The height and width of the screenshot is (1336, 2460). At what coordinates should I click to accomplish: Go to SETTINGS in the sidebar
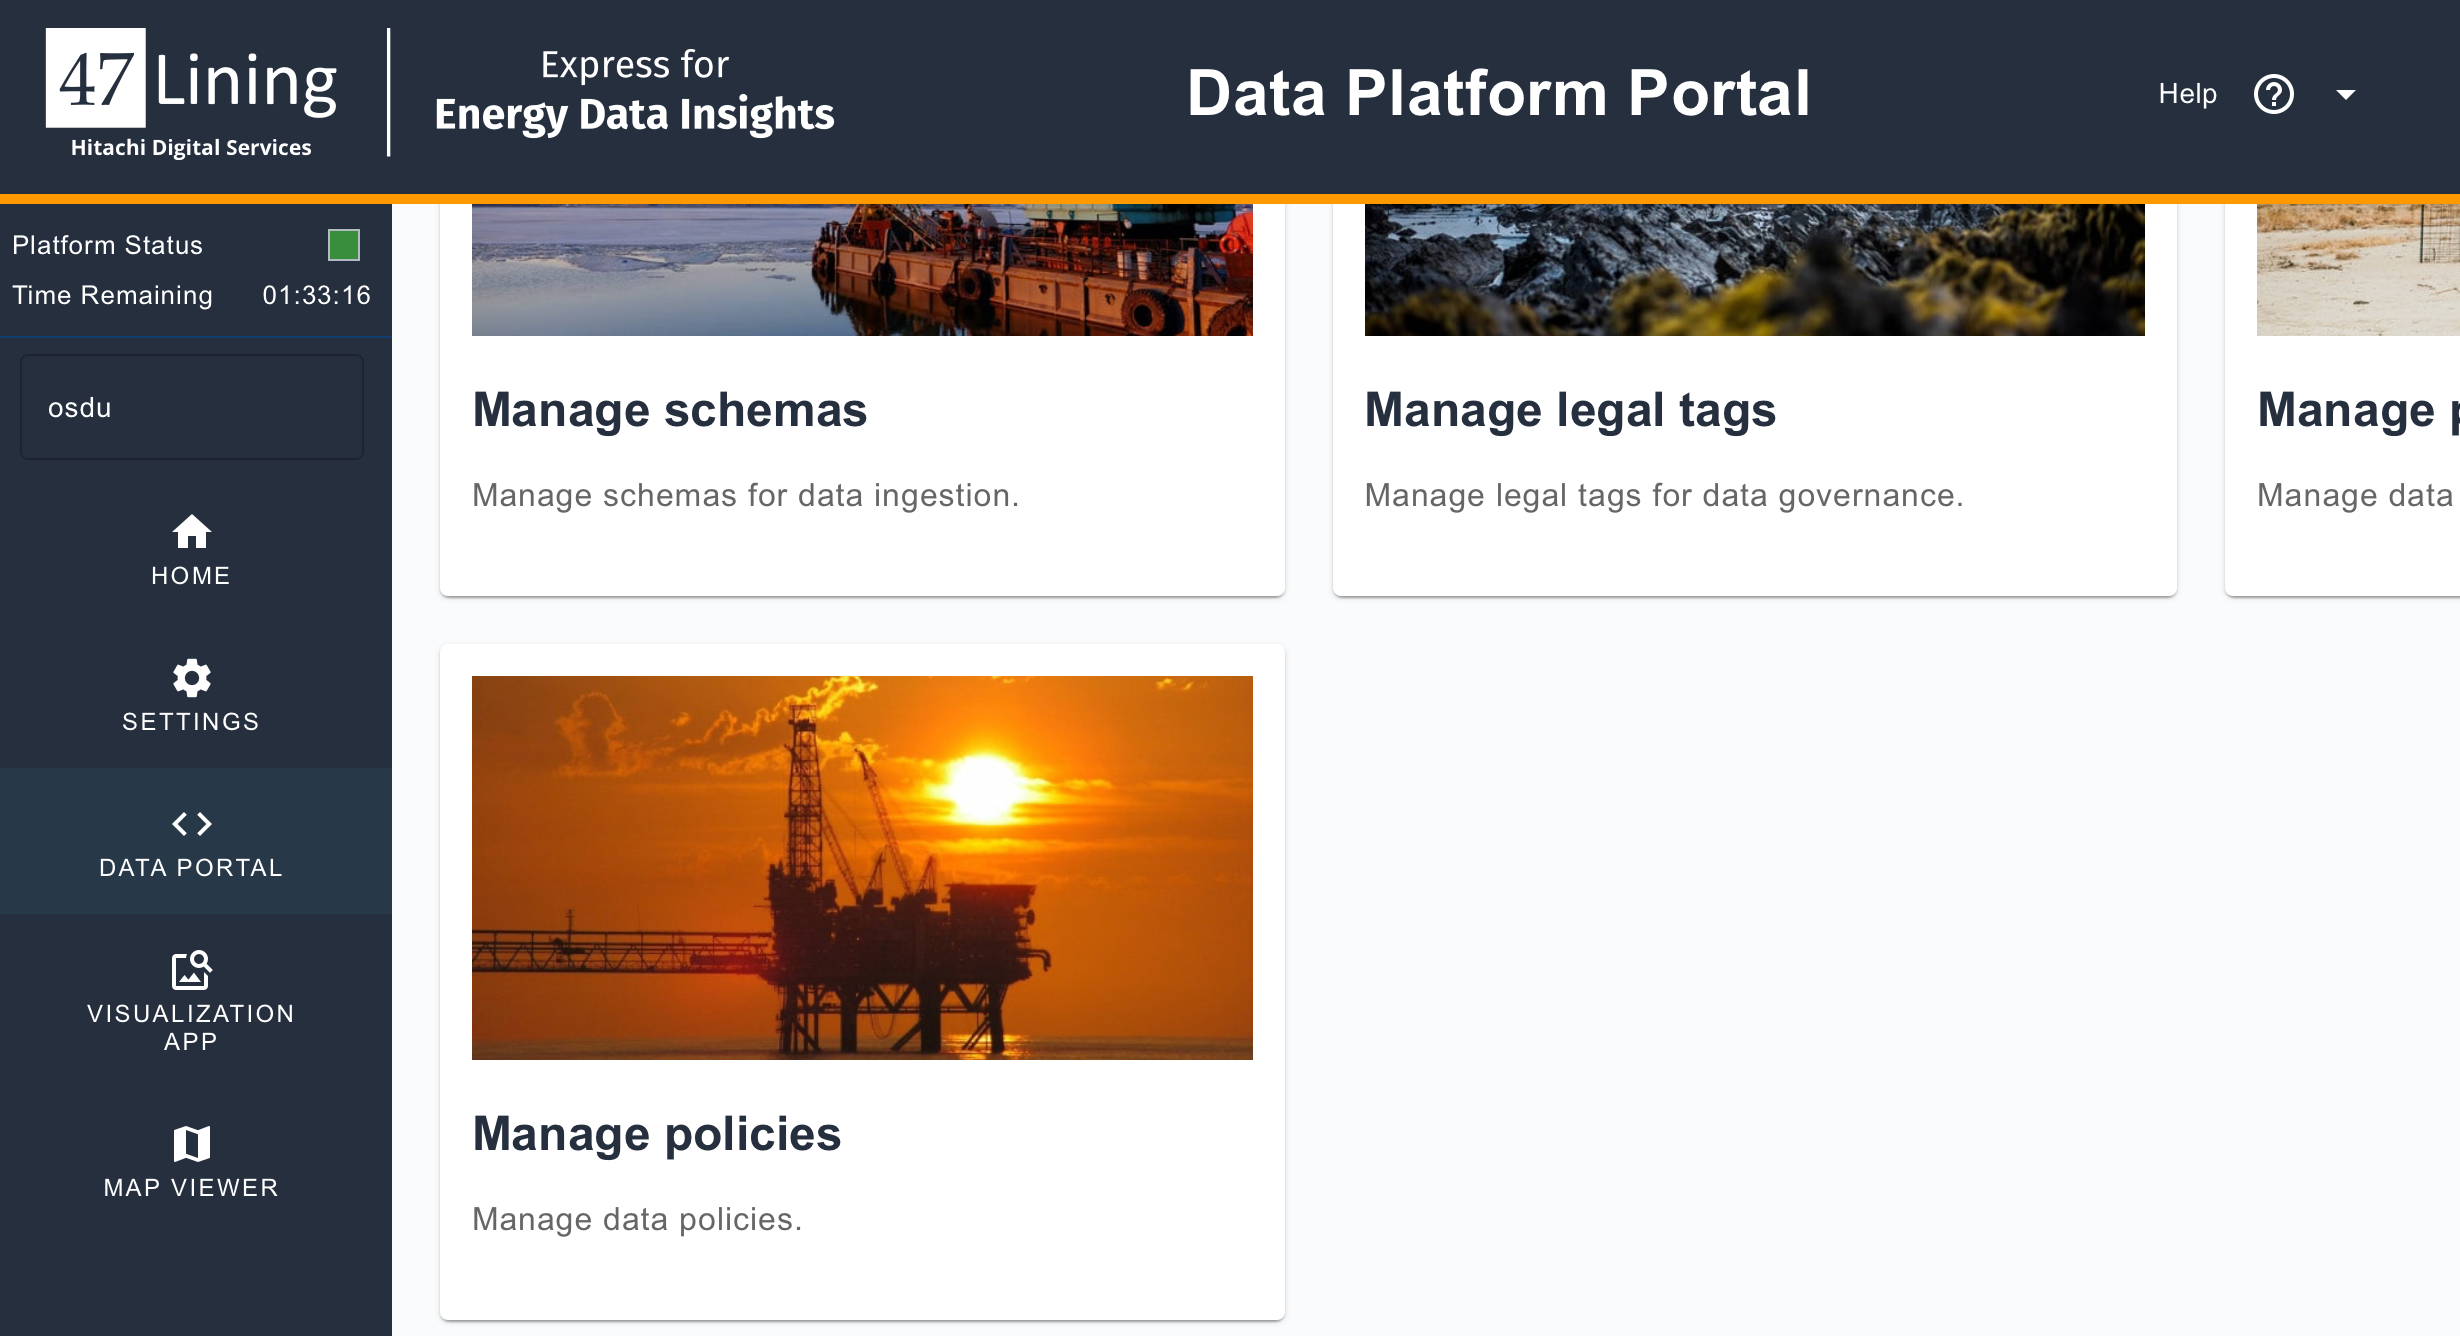point(191,722)
